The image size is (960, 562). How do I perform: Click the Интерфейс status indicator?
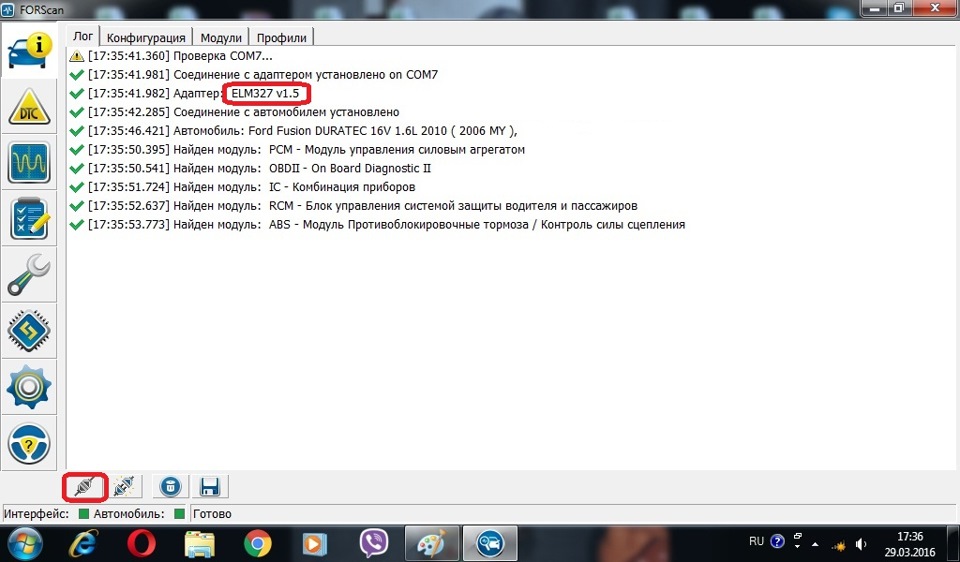point(84,514)
